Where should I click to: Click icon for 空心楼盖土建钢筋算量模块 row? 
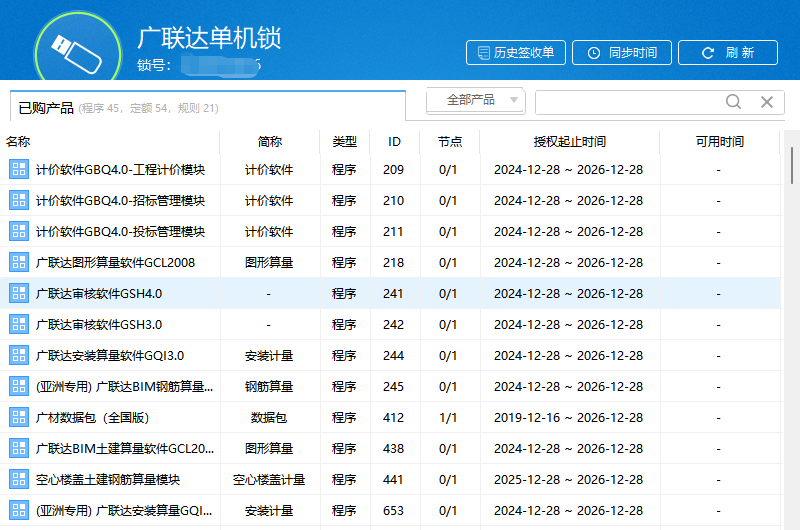(19, 479)
